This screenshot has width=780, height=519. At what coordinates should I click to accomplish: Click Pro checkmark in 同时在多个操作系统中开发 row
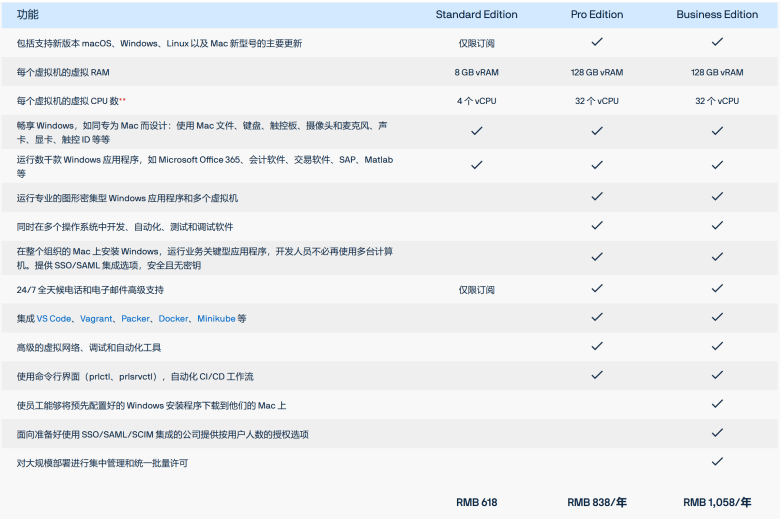[x=597, y=225]
